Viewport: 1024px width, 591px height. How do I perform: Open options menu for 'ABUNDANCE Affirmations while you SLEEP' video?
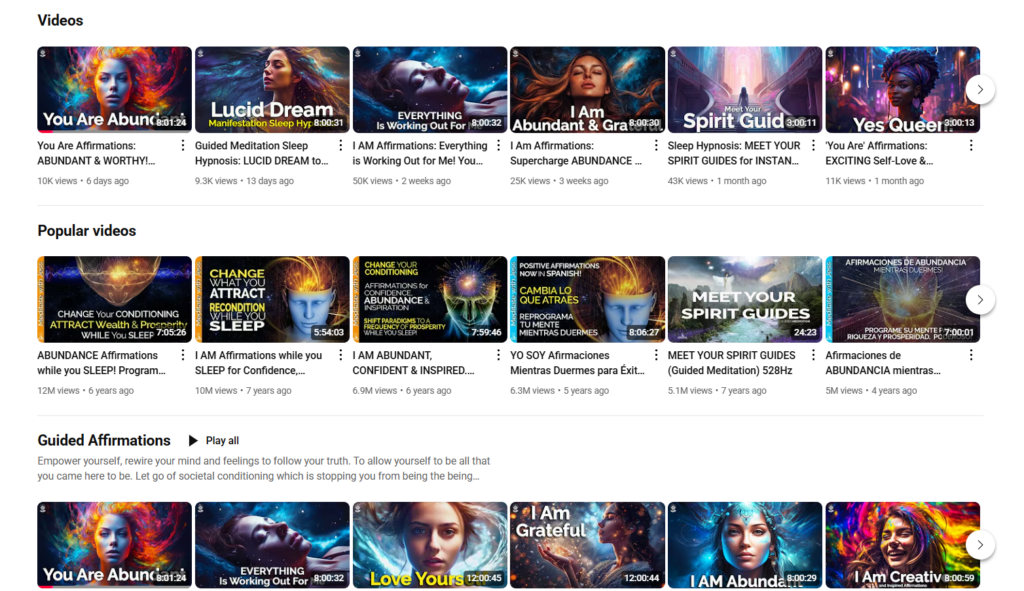coord(182,355)
